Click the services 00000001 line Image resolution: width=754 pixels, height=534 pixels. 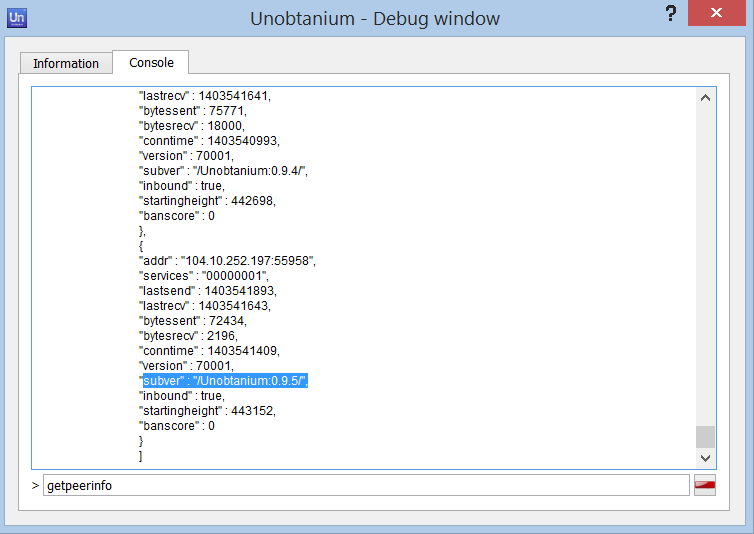coord(204,276)
